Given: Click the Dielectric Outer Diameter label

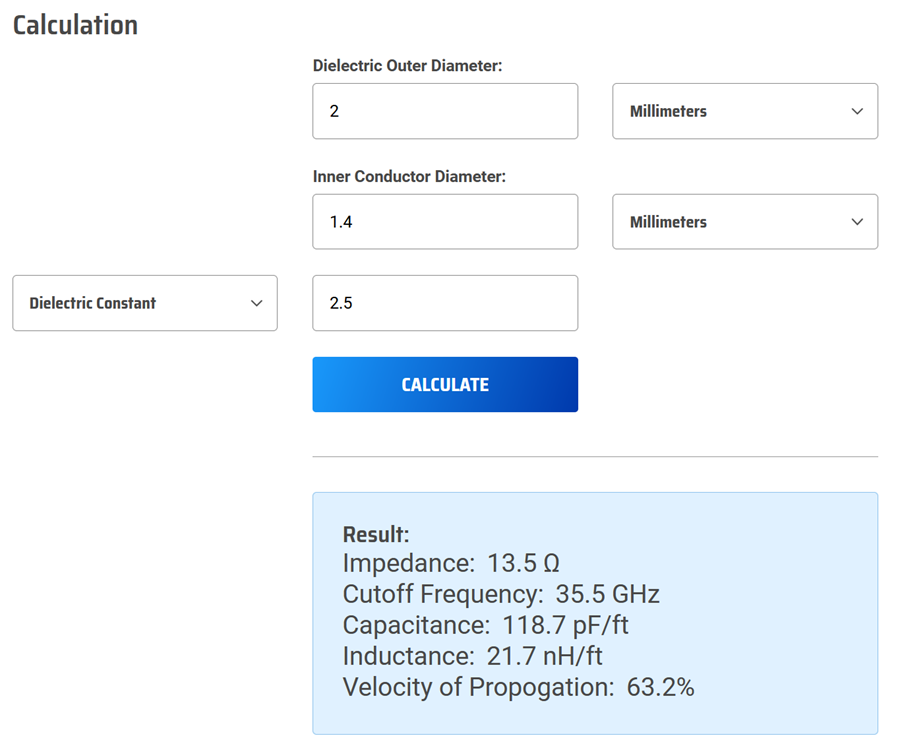Looking at the screenshot, I should click(x=408, y=65).
